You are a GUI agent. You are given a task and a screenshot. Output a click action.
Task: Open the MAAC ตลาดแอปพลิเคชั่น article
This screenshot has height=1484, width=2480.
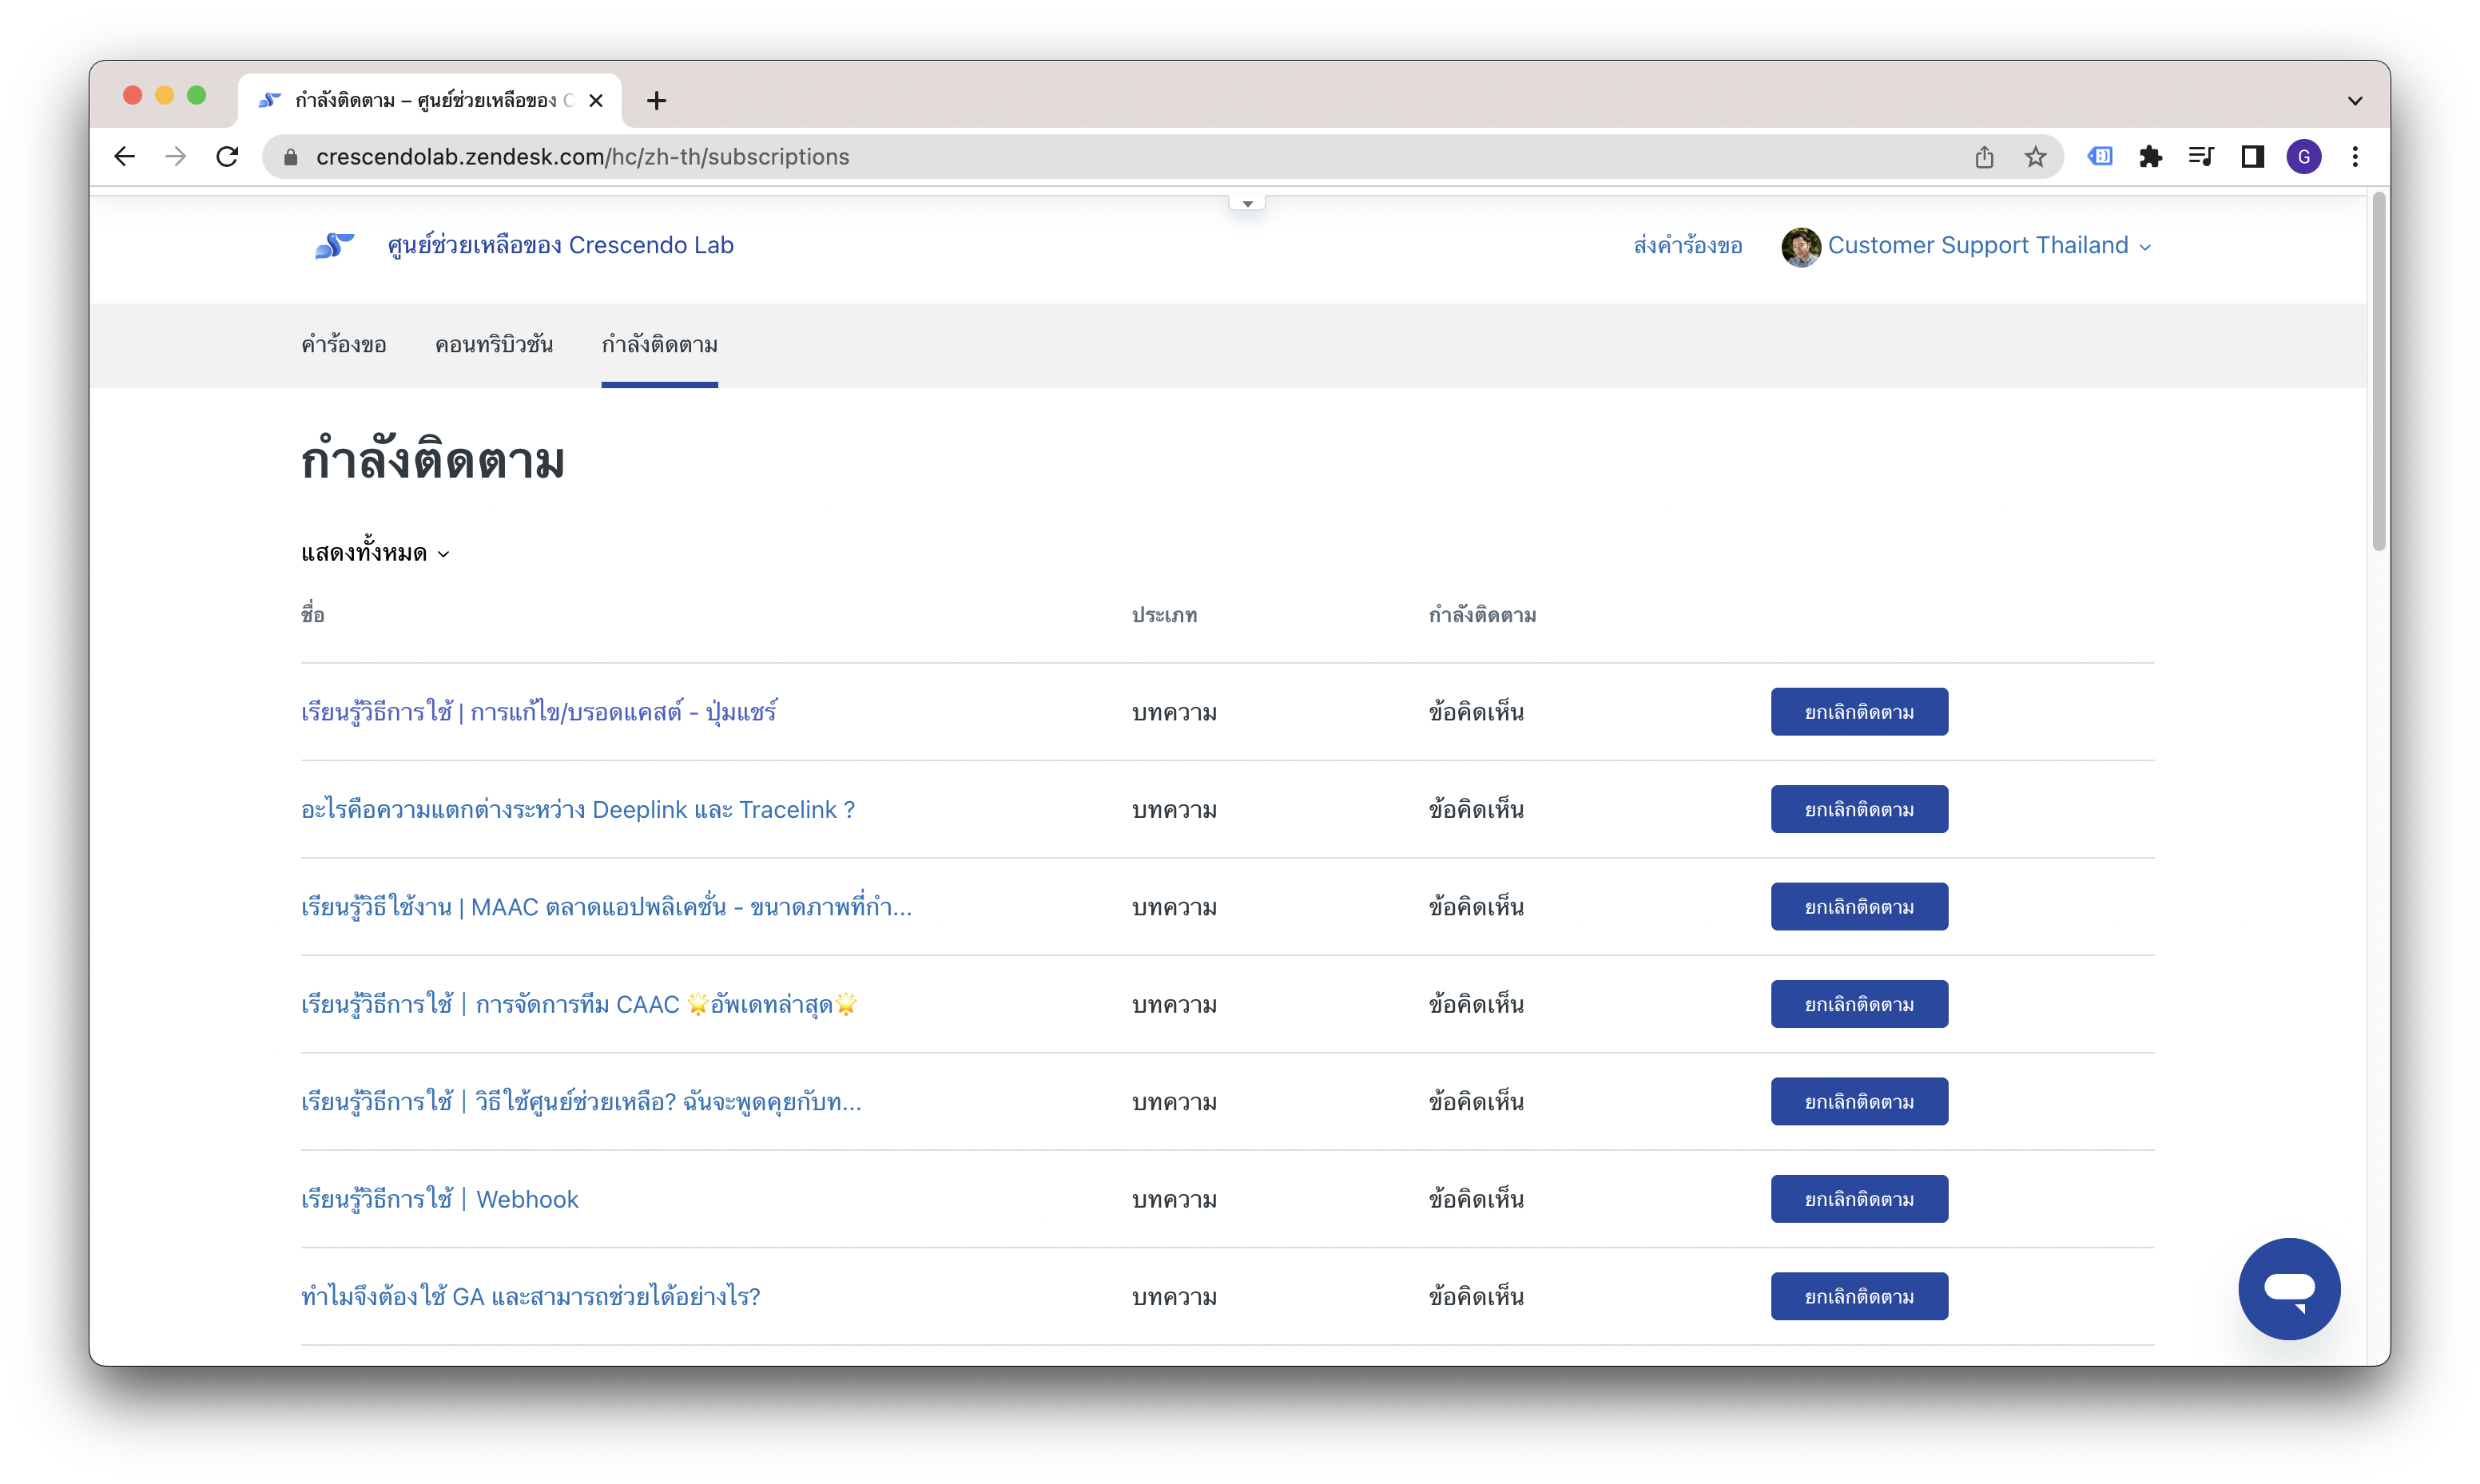[x=607, y=906]
